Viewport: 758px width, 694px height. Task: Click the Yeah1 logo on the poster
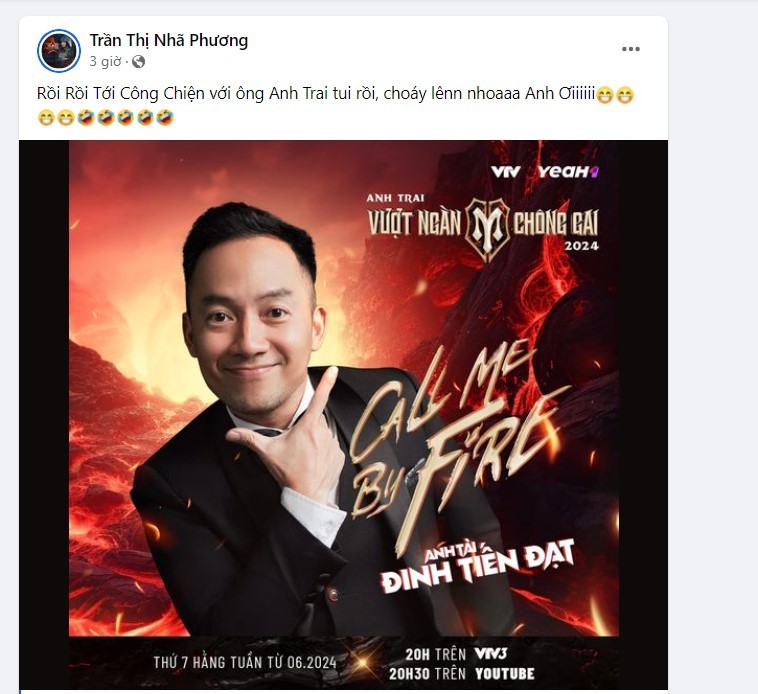tap(568, 172)
